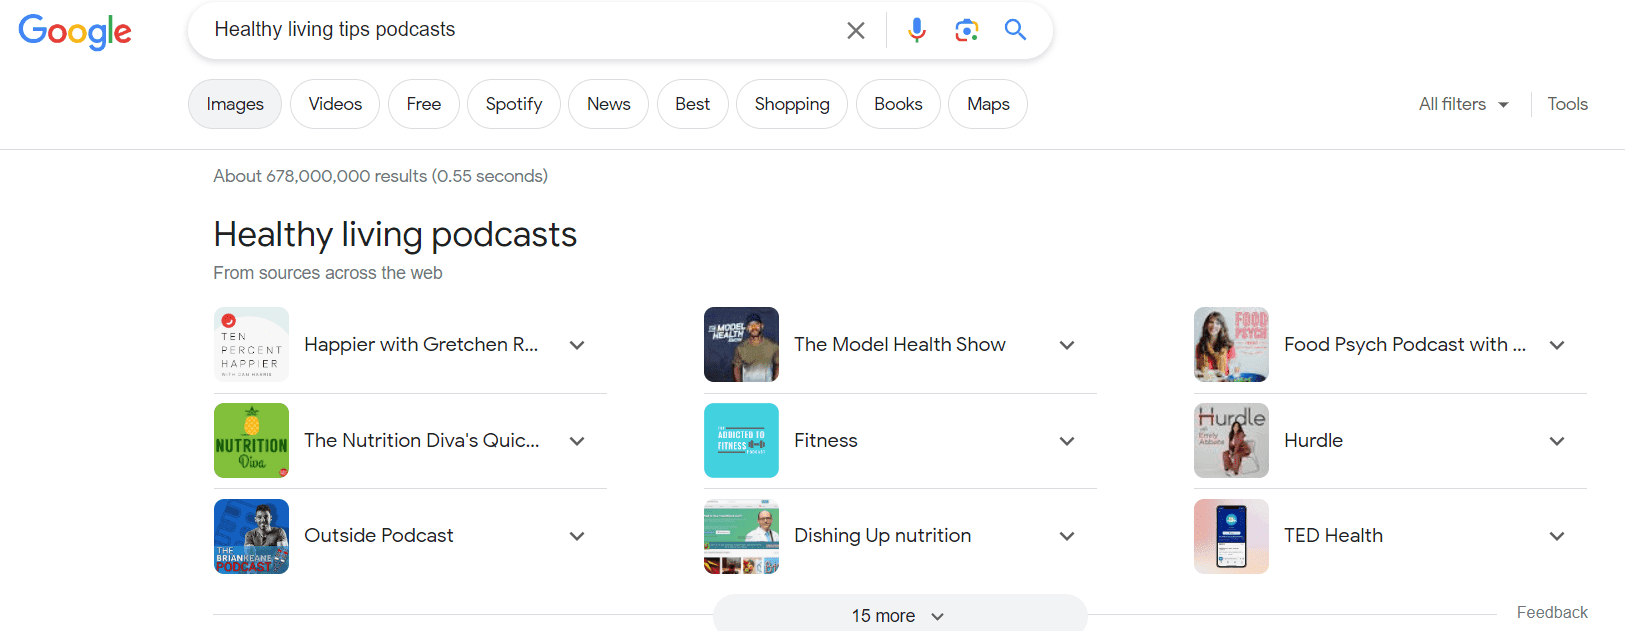Open the Dishing Up nutrition result
This screenshot has width=1625, height=631.
point(883,536)
